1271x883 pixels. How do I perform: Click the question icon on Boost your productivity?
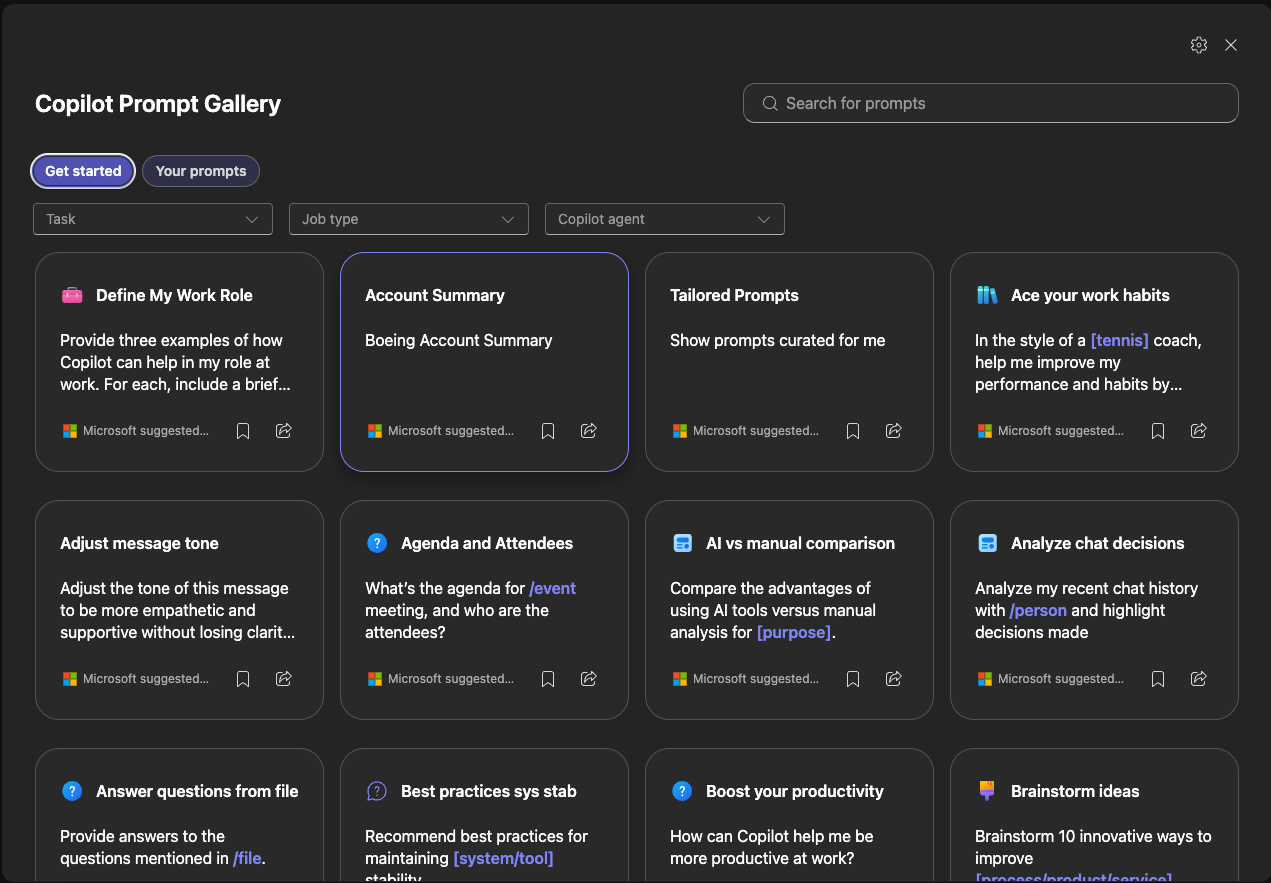click(x=682, y=791)
